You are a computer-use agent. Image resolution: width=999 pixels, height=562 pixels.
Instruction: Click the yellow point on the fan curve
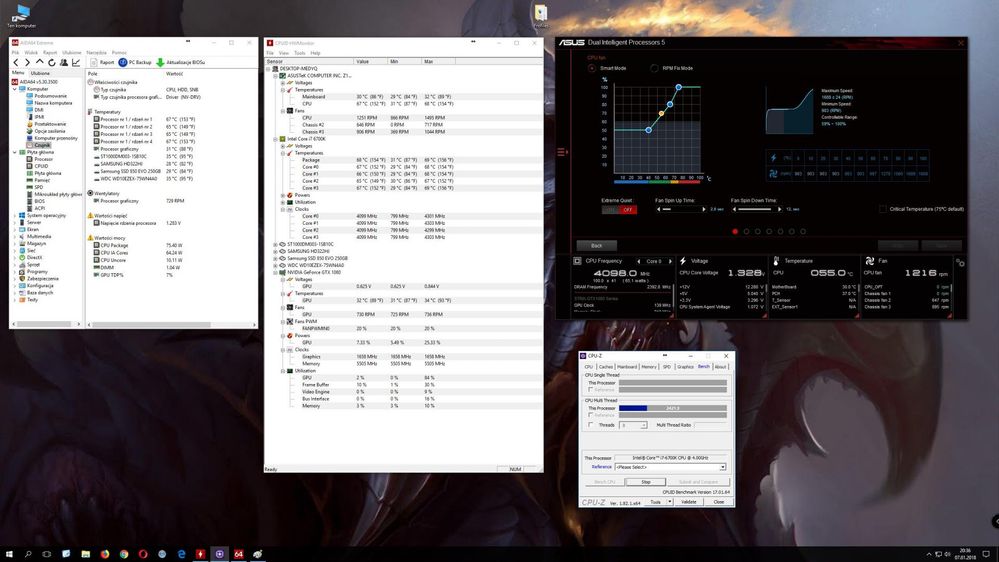pyautogui.click(x=661, y=113)
